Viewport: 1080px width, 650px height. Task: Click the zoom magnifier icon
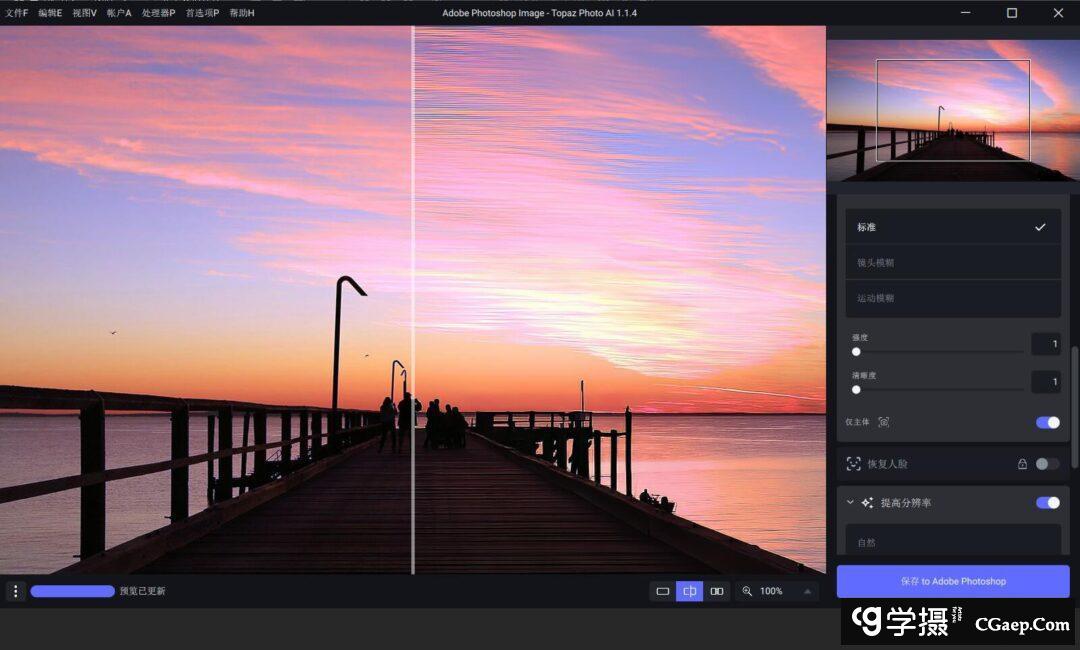(x=747, y=591)
